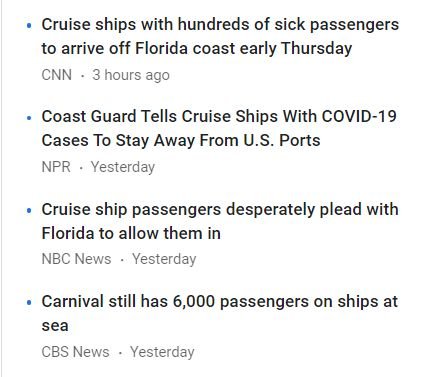Click the 'Yesterday' timestamp beside NBC News
The height and width of the screenshot is (377, 428).
click(164, 259)
